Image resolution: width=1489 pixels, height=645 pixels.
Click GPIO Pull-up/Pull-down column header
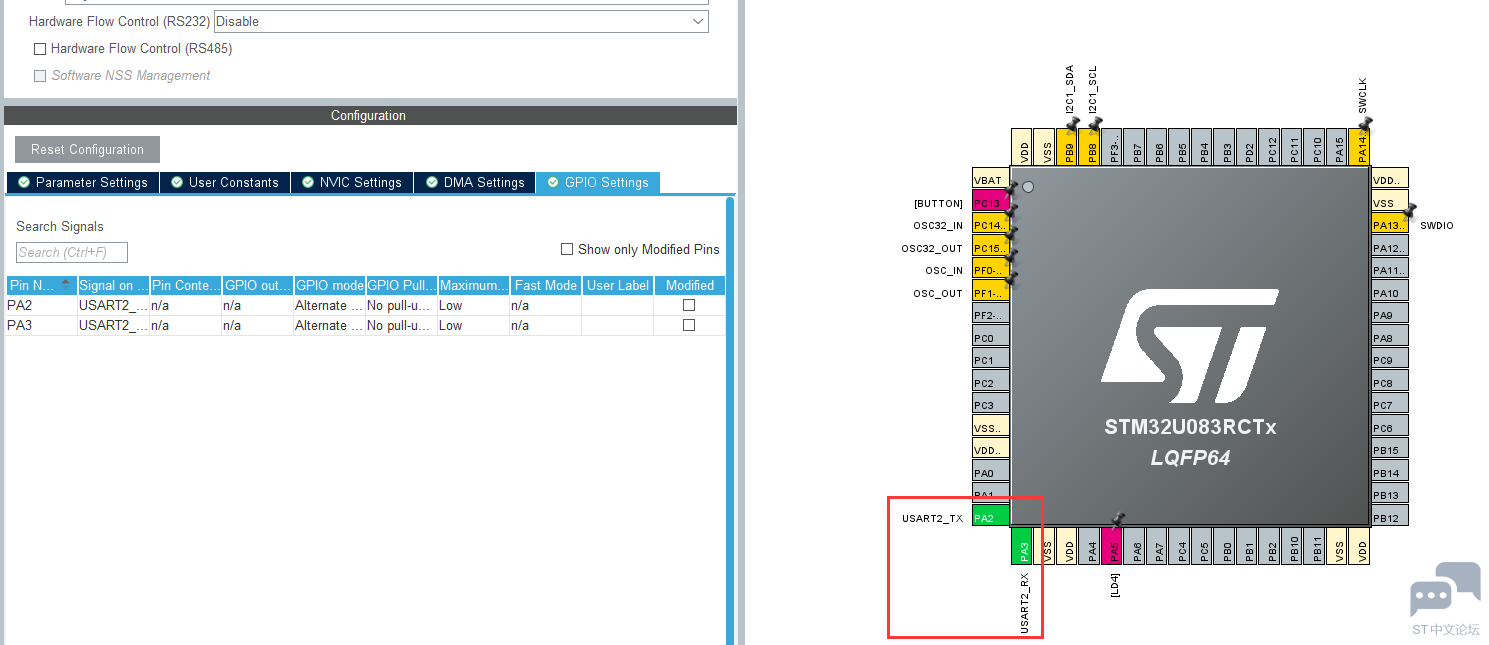[x=402, y=285]
